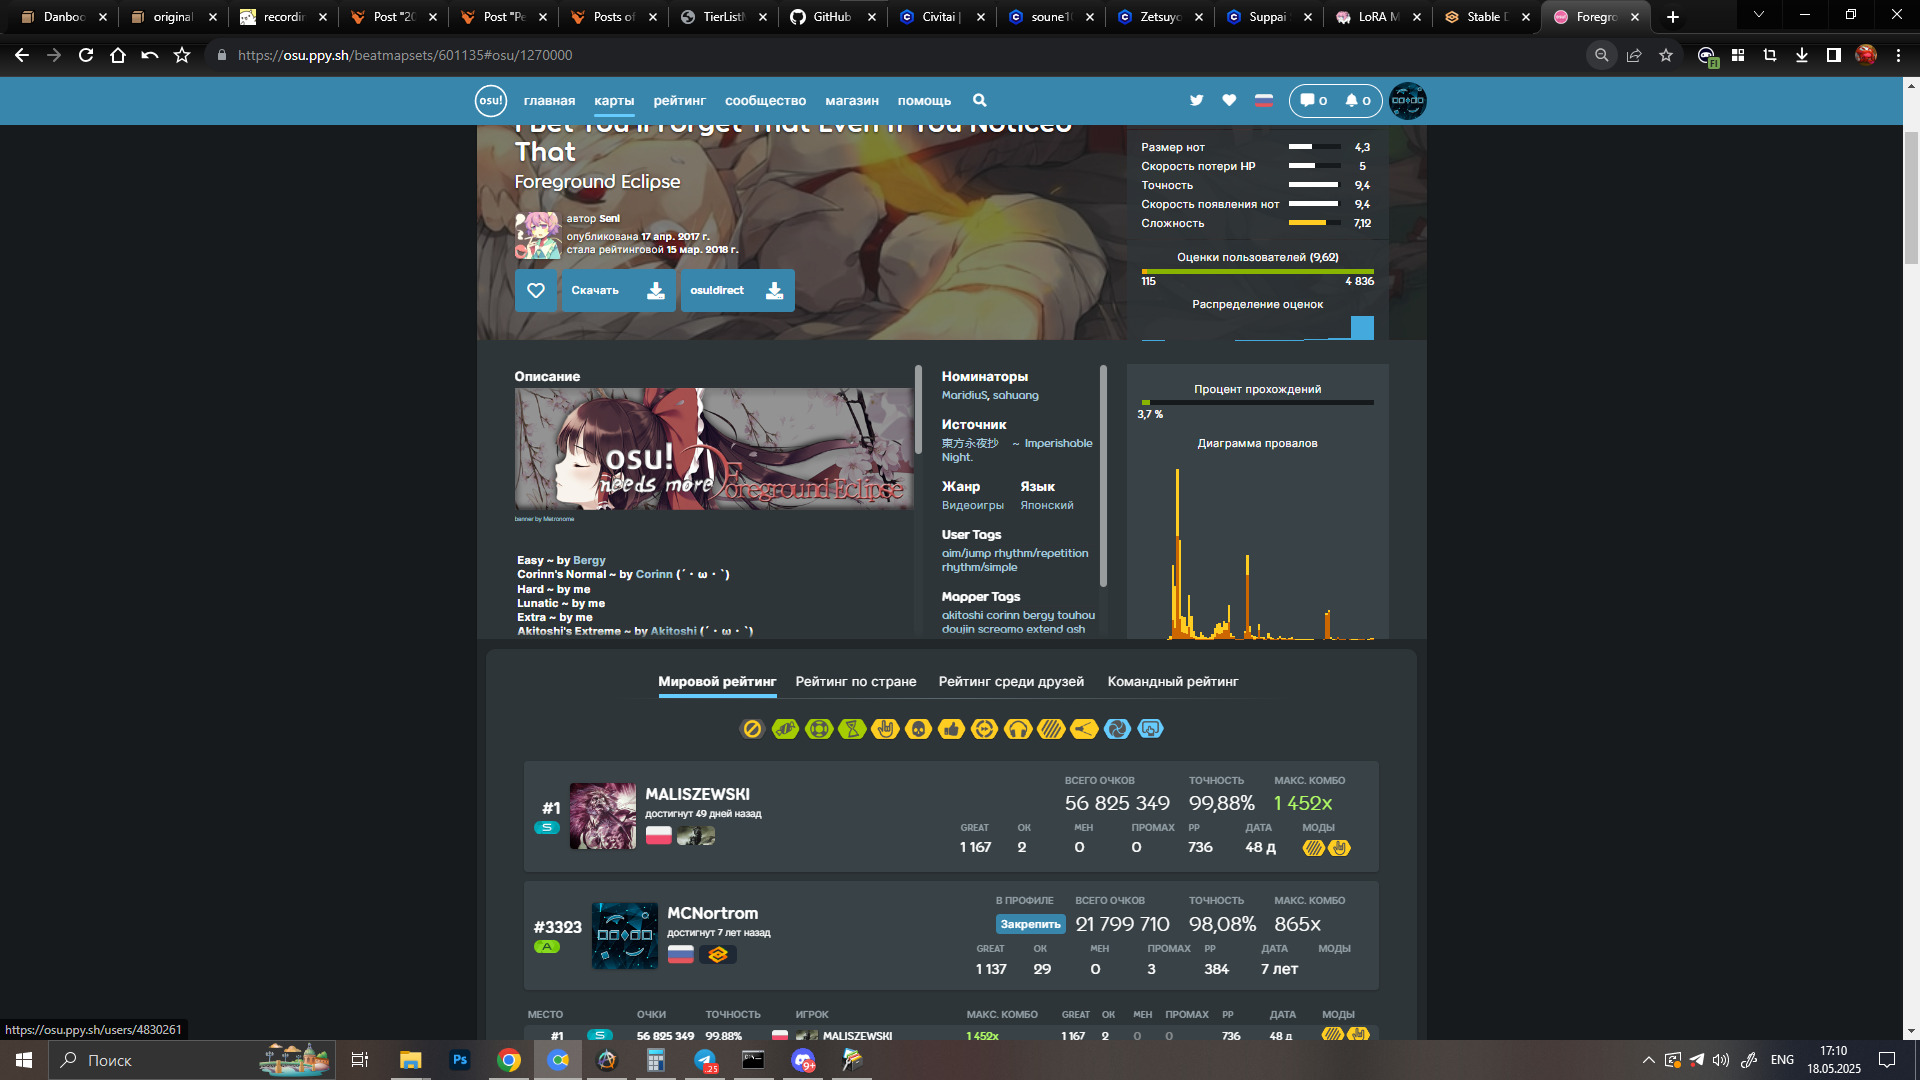Open Chrome tab search dropdown arrow
Viewport: 1920px width, 1080px height.
point(1758,16)
